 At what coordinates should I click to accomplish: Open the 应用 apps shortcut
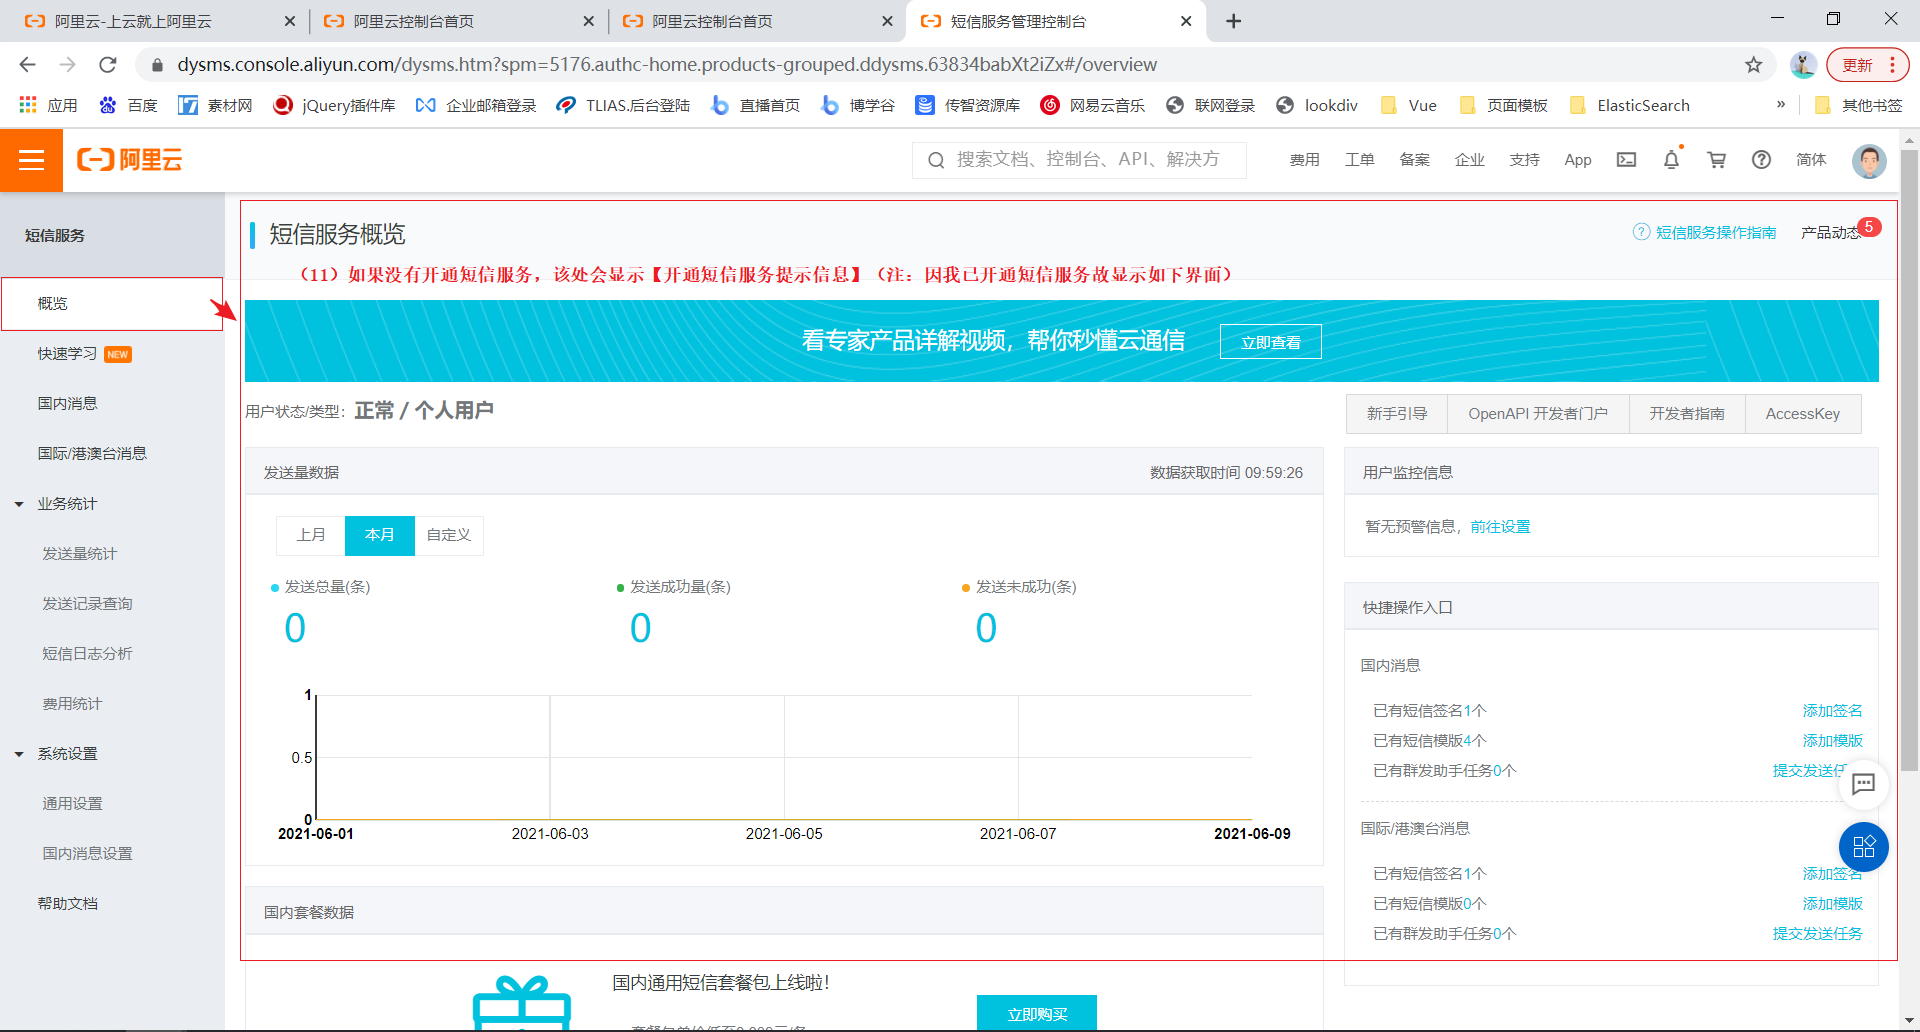(x=48, y=105)
